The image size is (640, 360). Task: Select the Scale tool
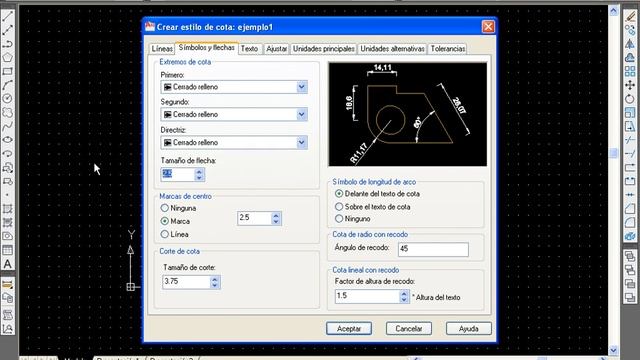[630, 113]
